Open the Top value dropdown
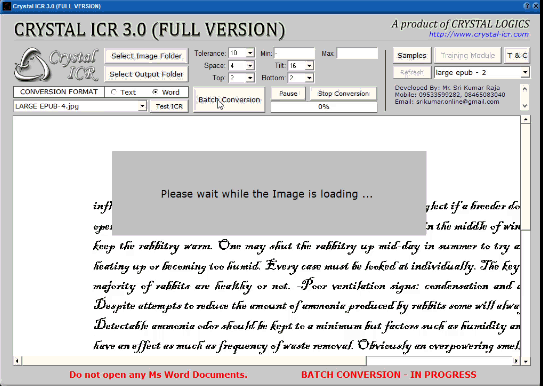The height and width of the screenshot is (386, 543). [250, 78]
